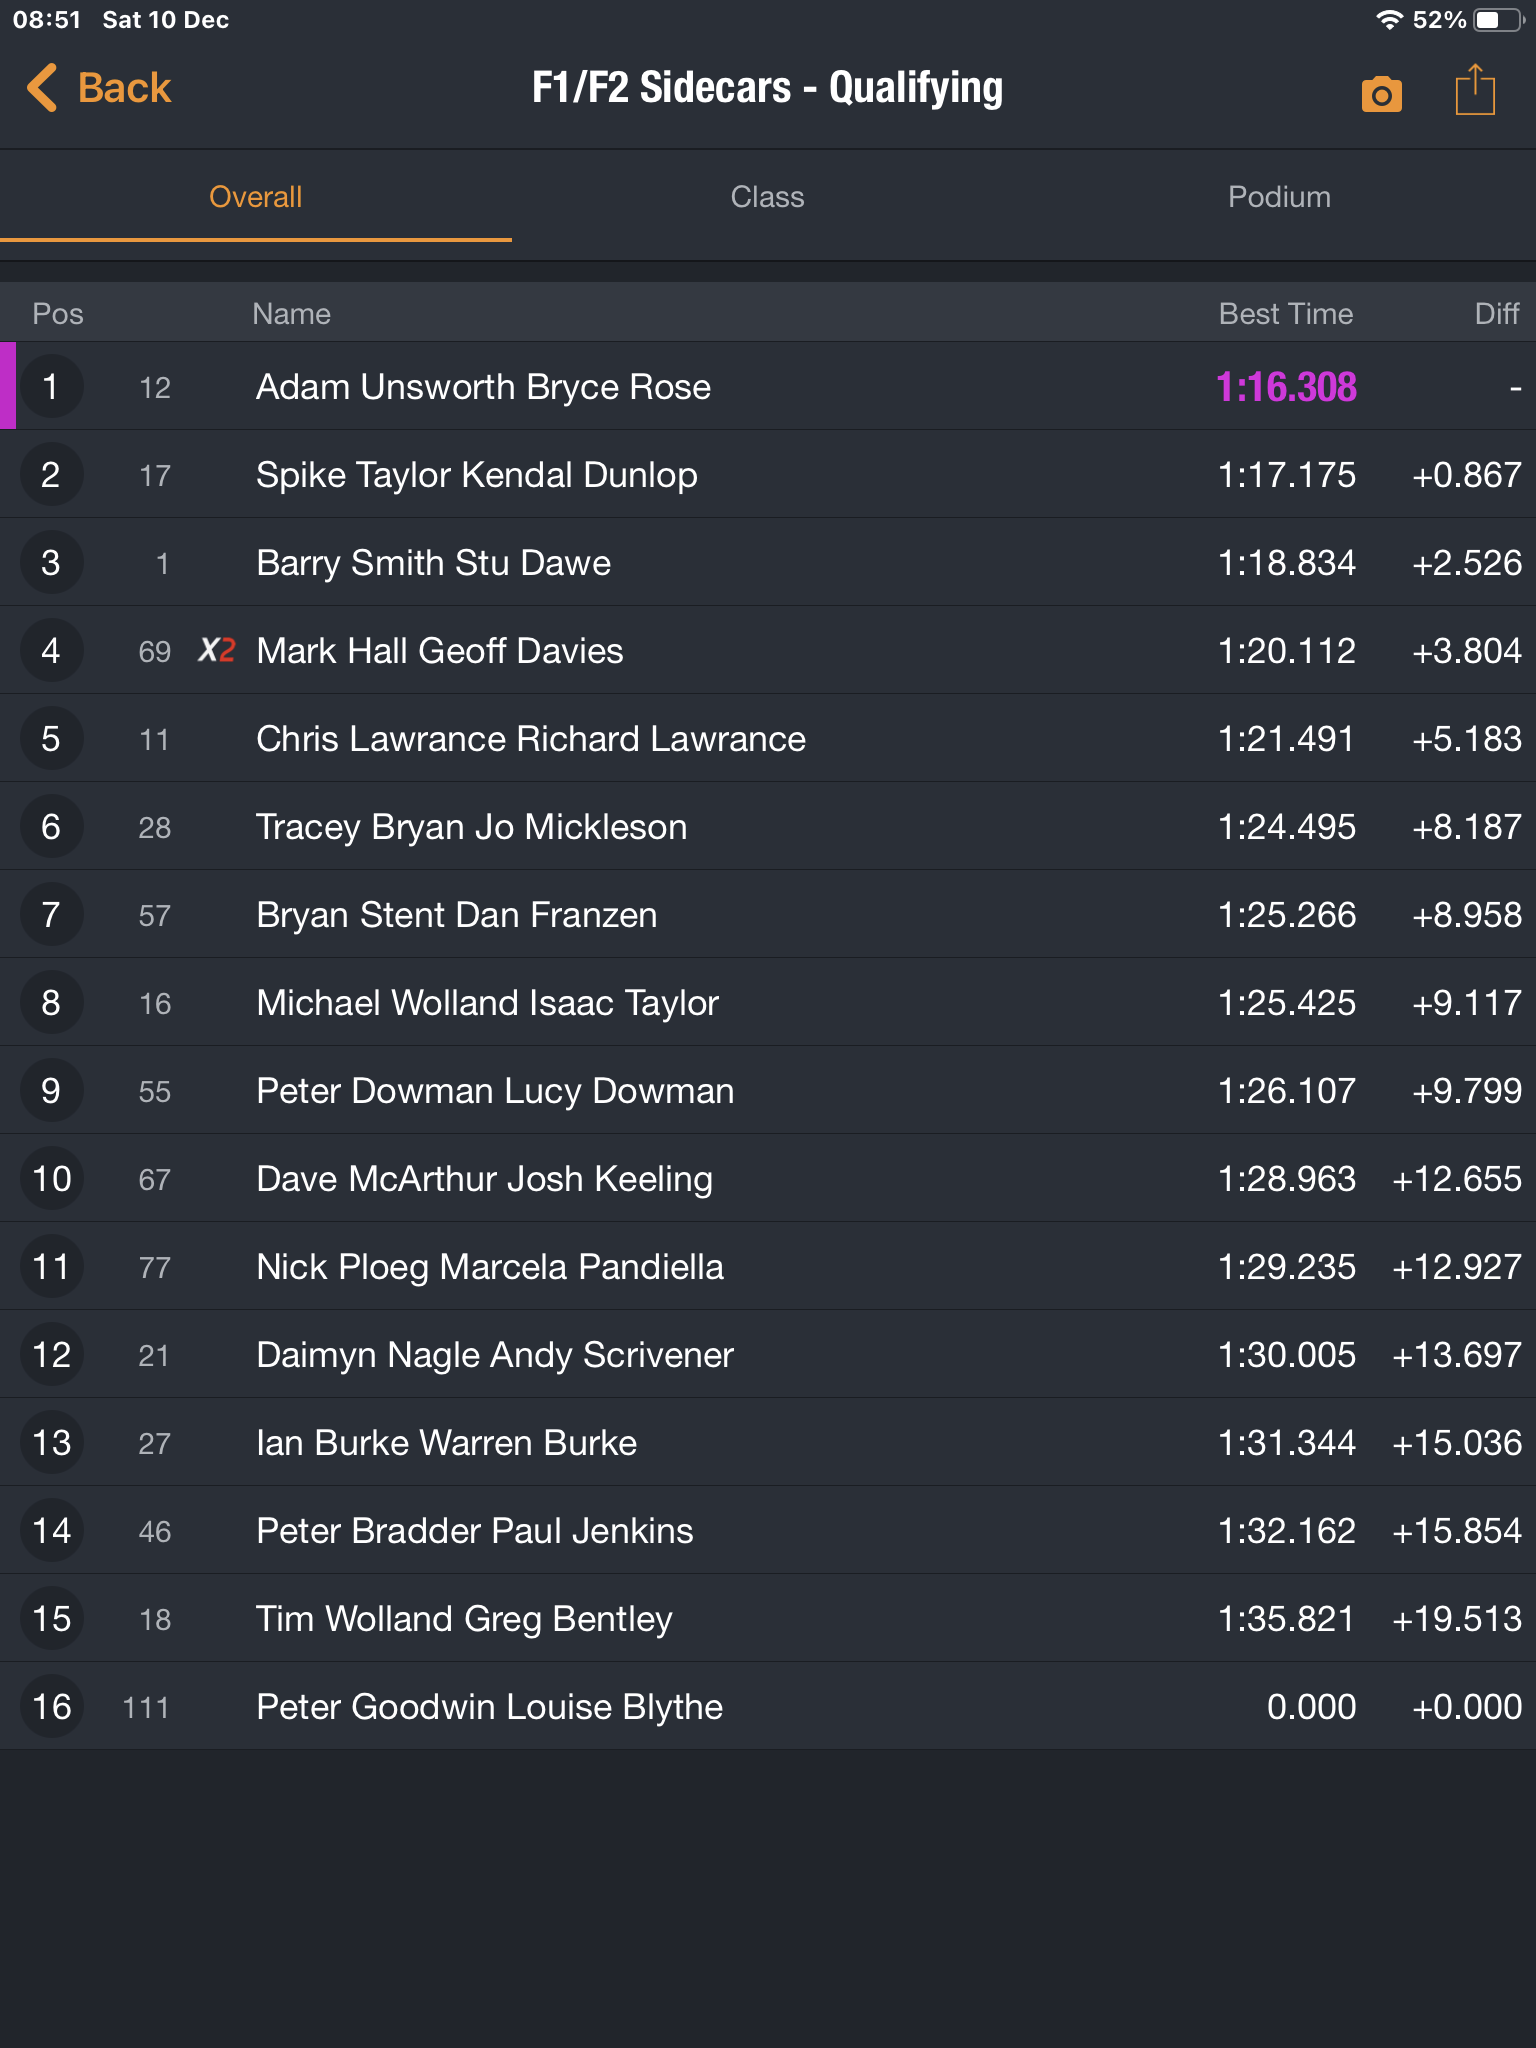Tap position 1 circle badge

coord(51,387)
